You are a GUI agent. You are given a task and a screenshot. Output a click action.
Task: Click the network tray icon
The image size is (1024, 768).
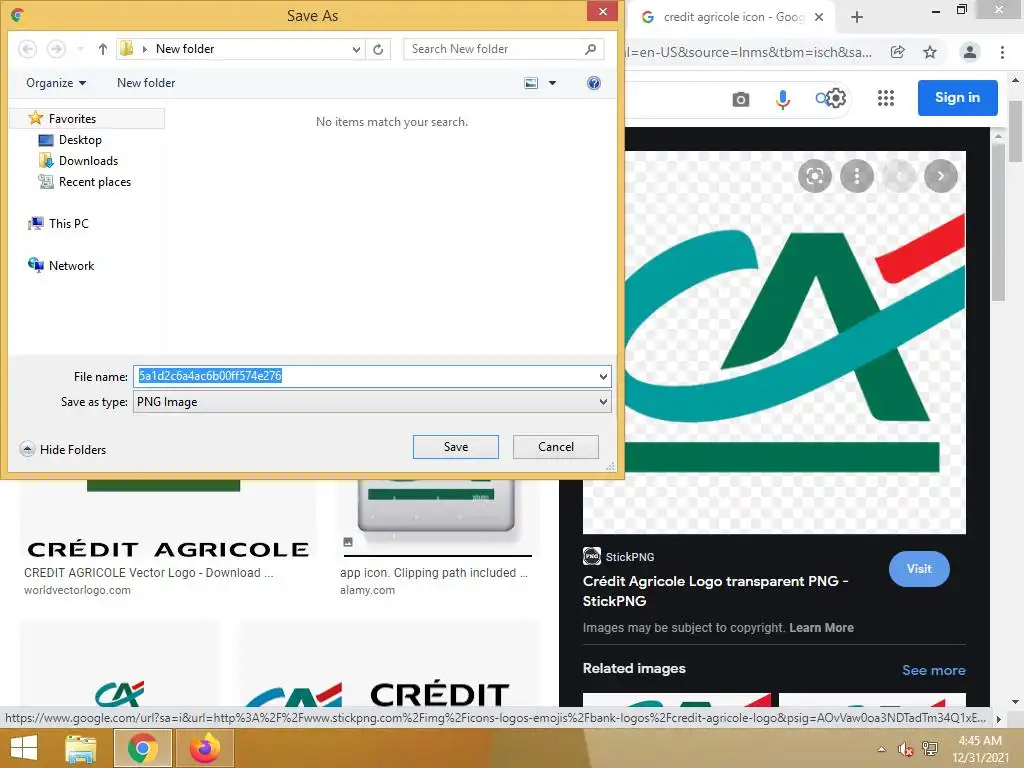[x=929, y=749]
